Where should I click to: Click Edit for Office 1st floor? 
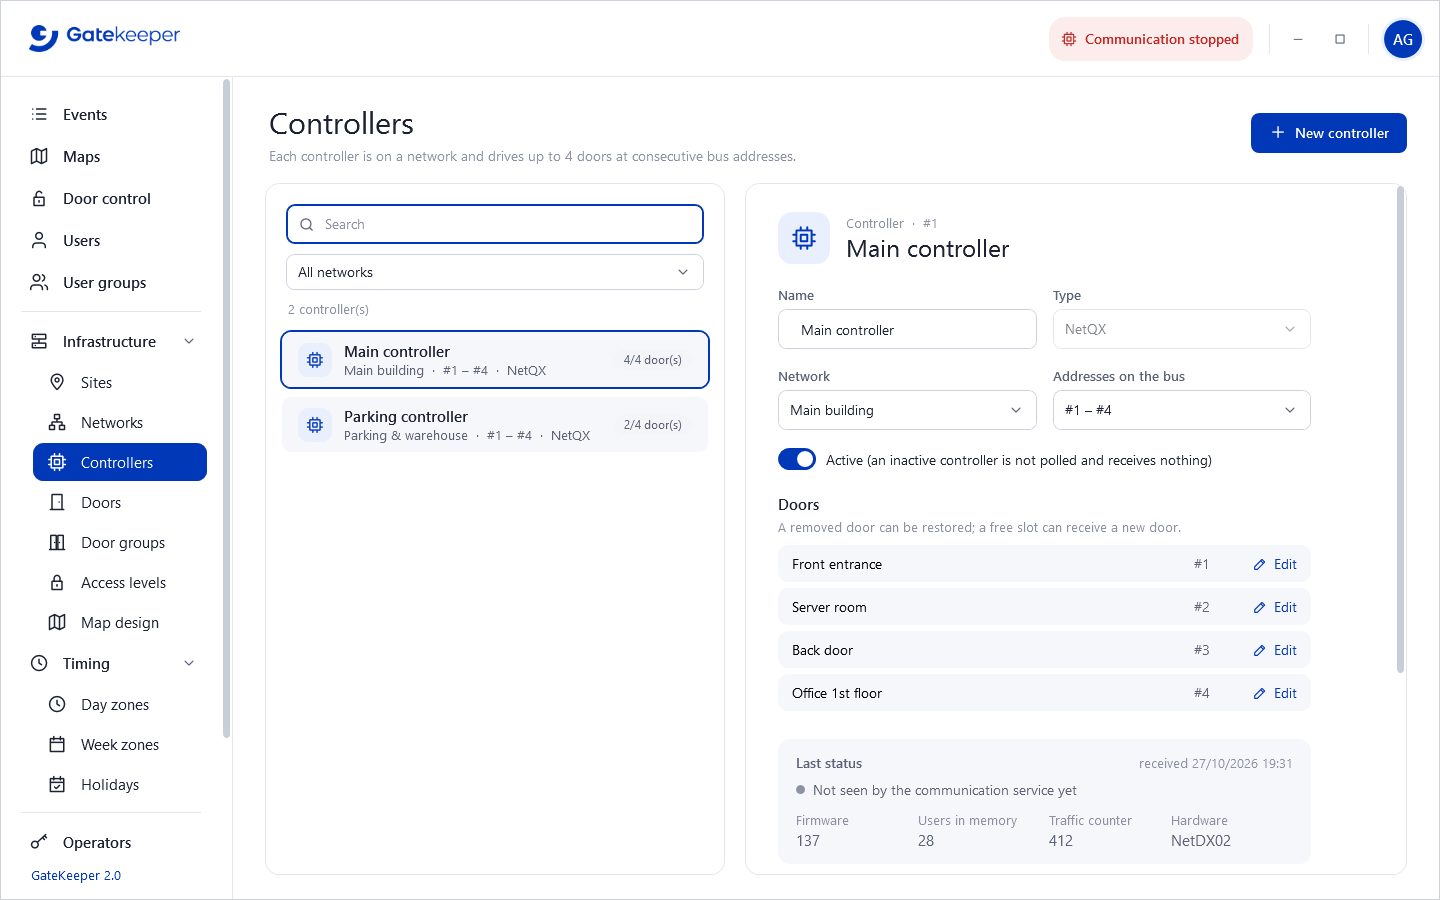tap(1275, 693)
